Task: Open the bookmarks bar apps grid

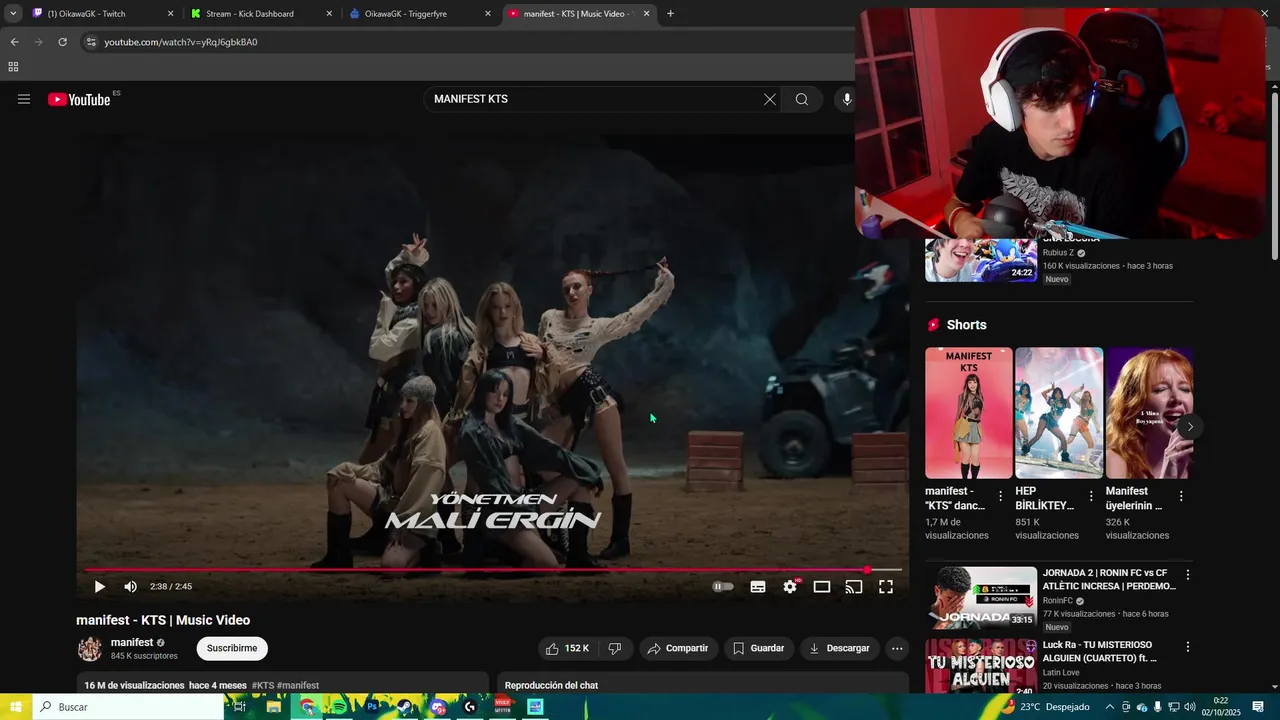Action: tap(13, 67)
